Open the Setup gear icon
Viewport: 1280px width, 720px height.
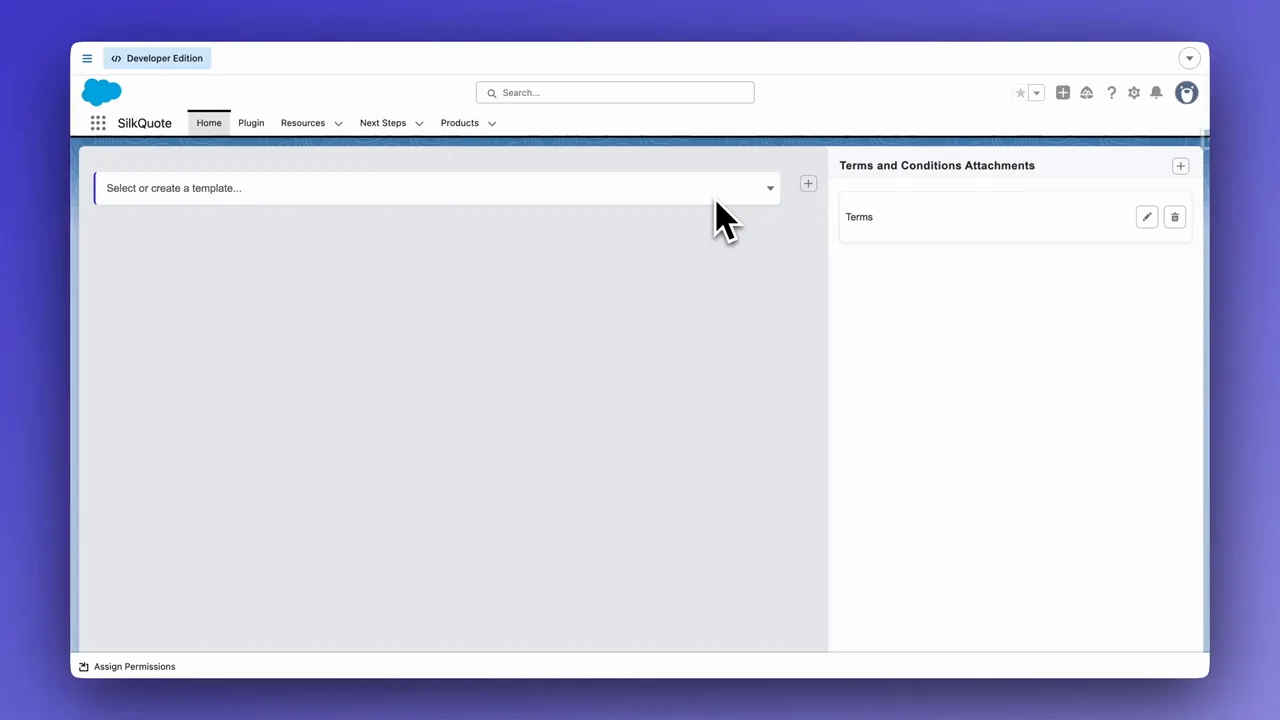tap(1134, 93)
